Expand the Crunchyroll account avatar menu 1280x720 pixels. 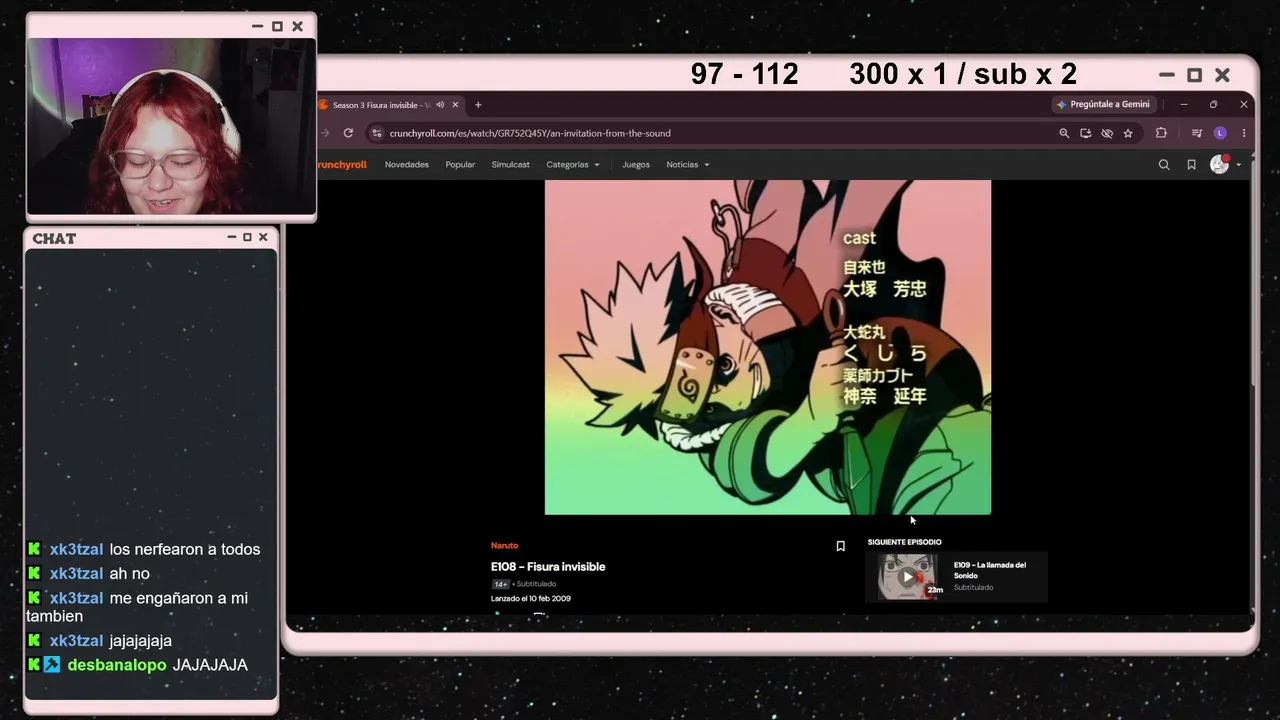click(1224, 164)
